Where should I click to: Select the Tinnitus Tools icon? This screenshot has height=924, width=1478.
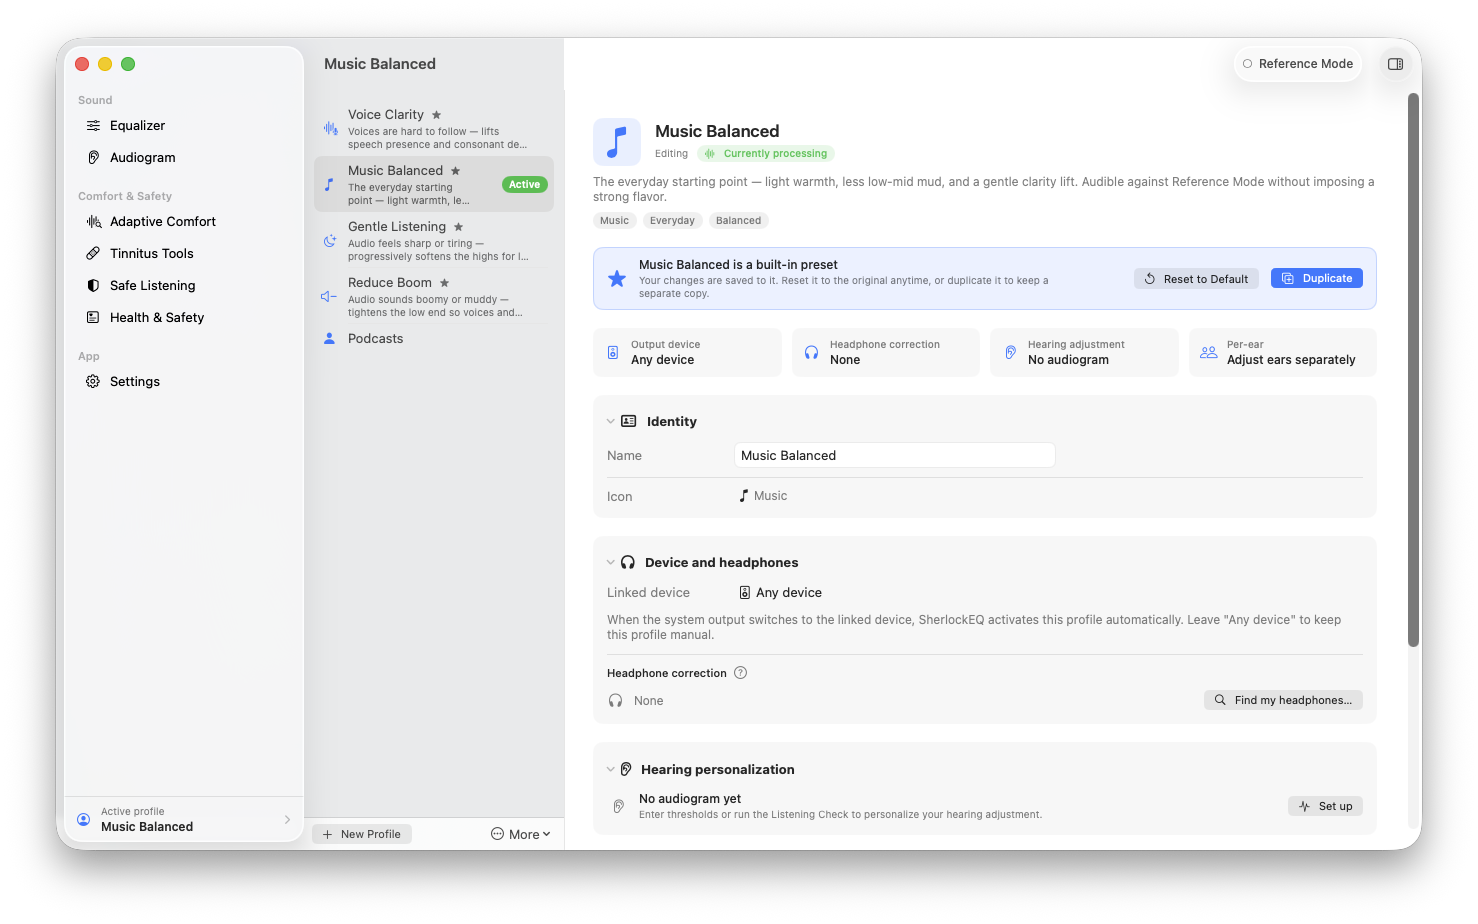tap(93, 254)
